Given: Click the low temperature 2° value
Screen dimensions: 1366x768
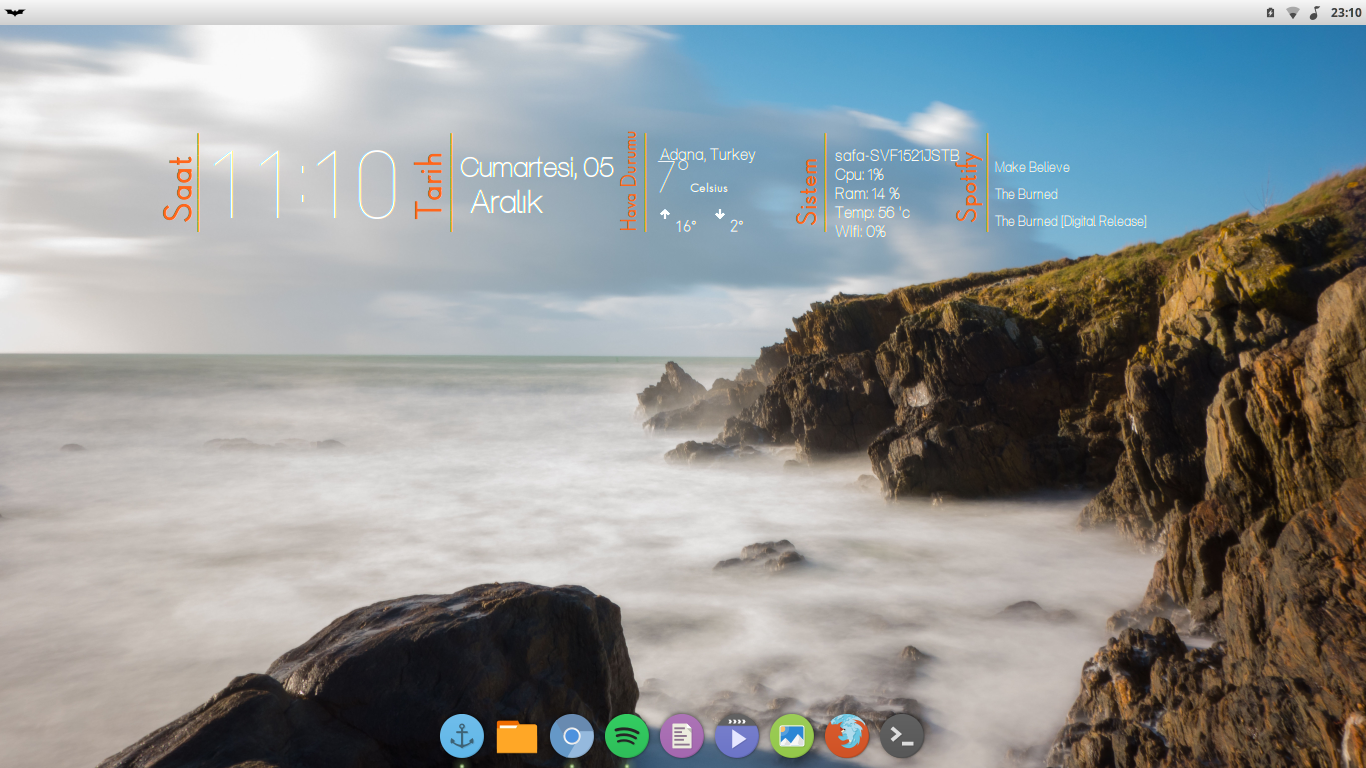Looking at the screenshot, I should click(x=737, y=226).
